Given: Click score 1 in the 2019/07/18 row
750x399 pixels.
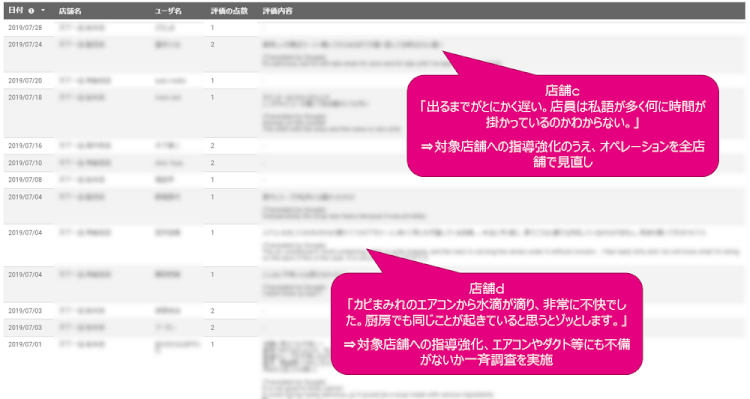Looking at the screenshot, I should (212, 97).
